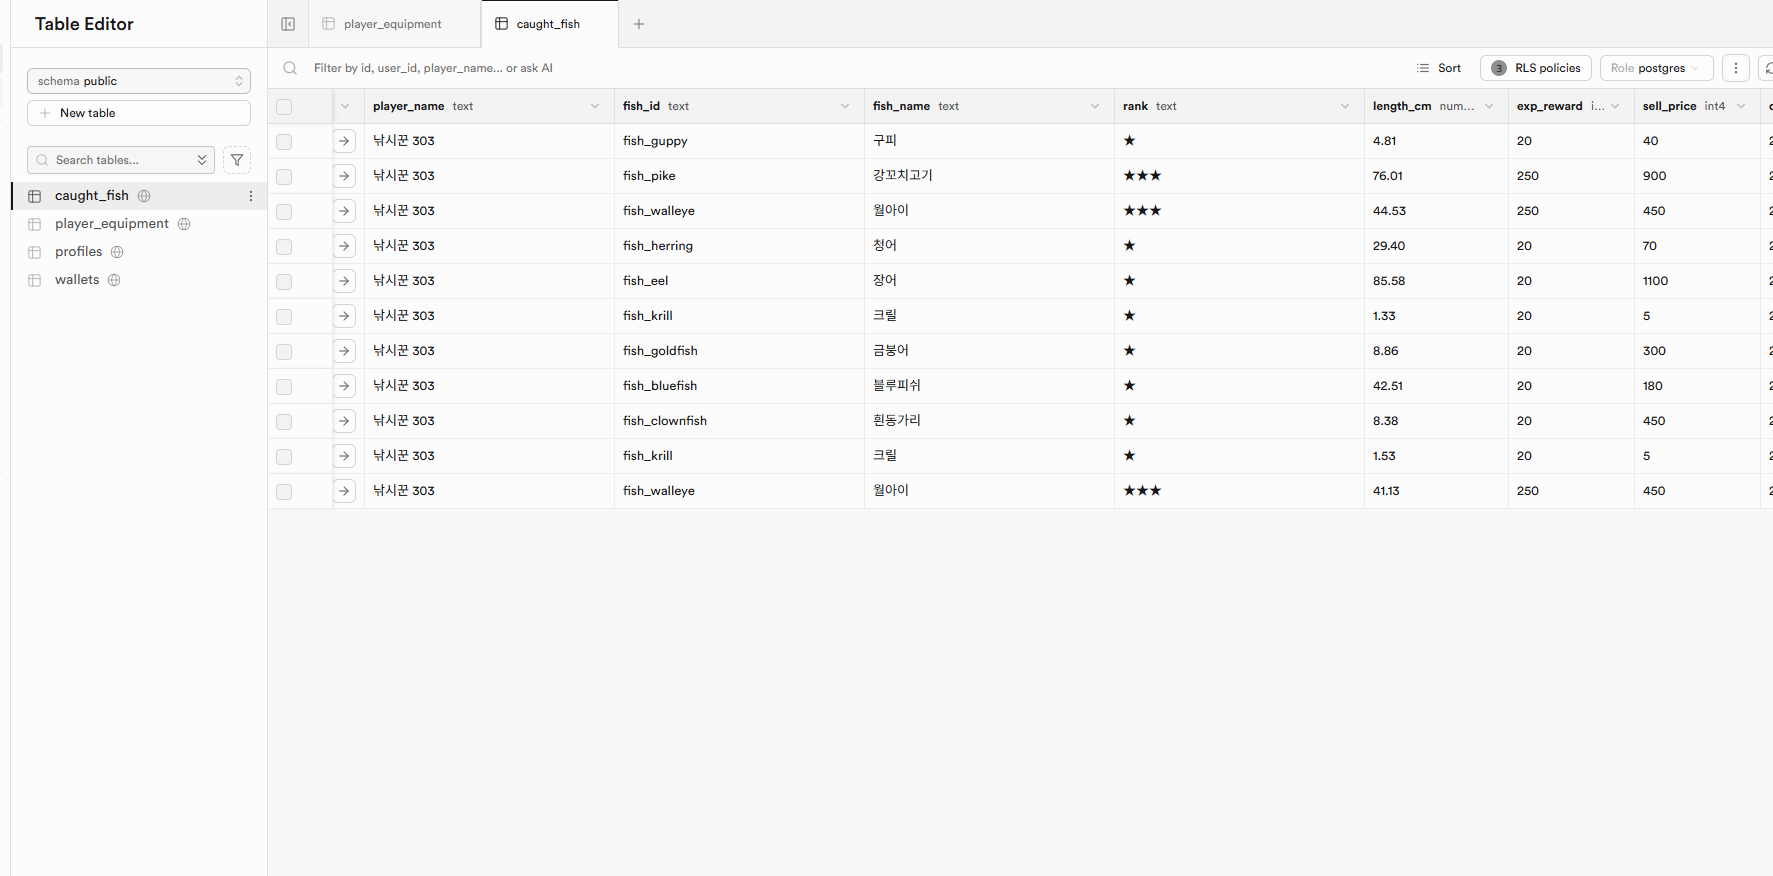Select the sell_price cell 900

[1697, 176]
